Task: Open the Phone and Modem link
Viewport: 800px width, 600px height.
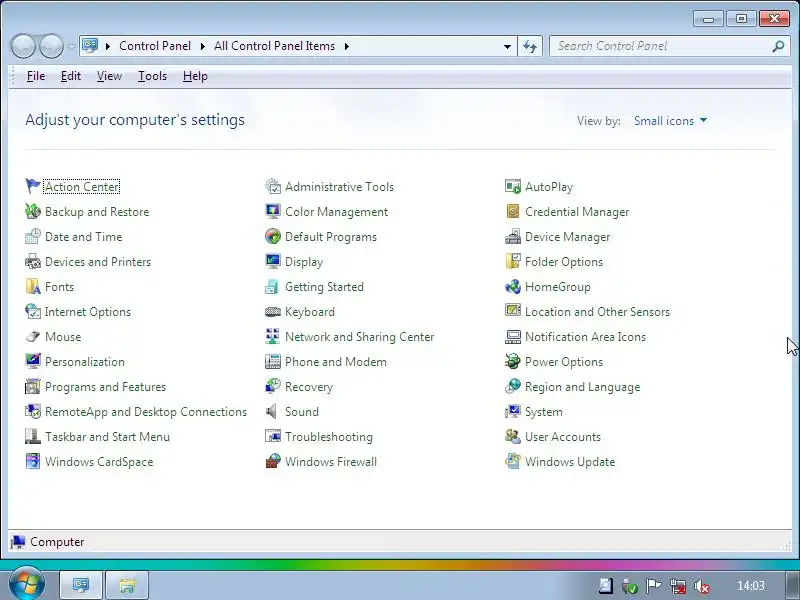Action: click(336, 362)
